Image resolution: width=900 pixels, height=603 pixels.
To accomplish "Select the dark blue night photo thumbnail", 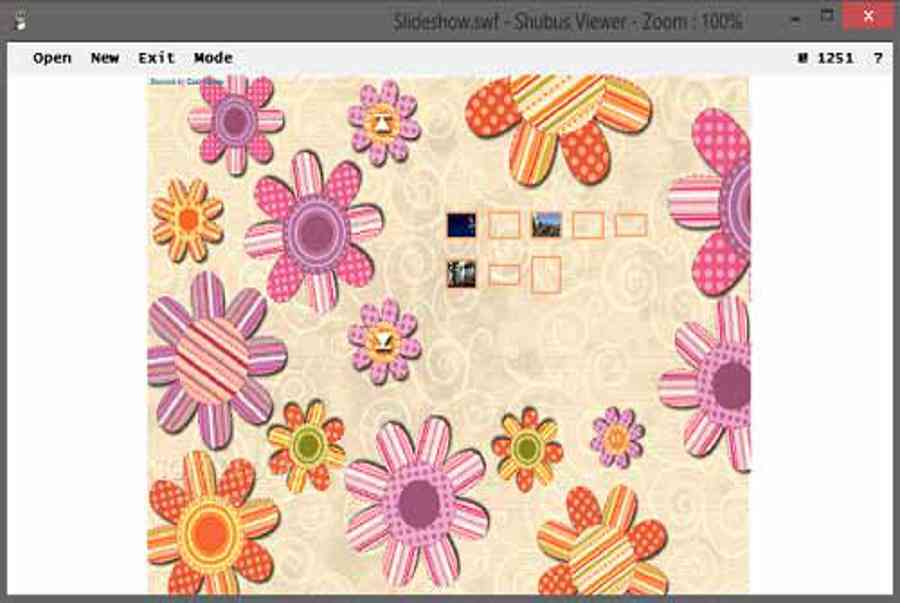I will point(461,225).
